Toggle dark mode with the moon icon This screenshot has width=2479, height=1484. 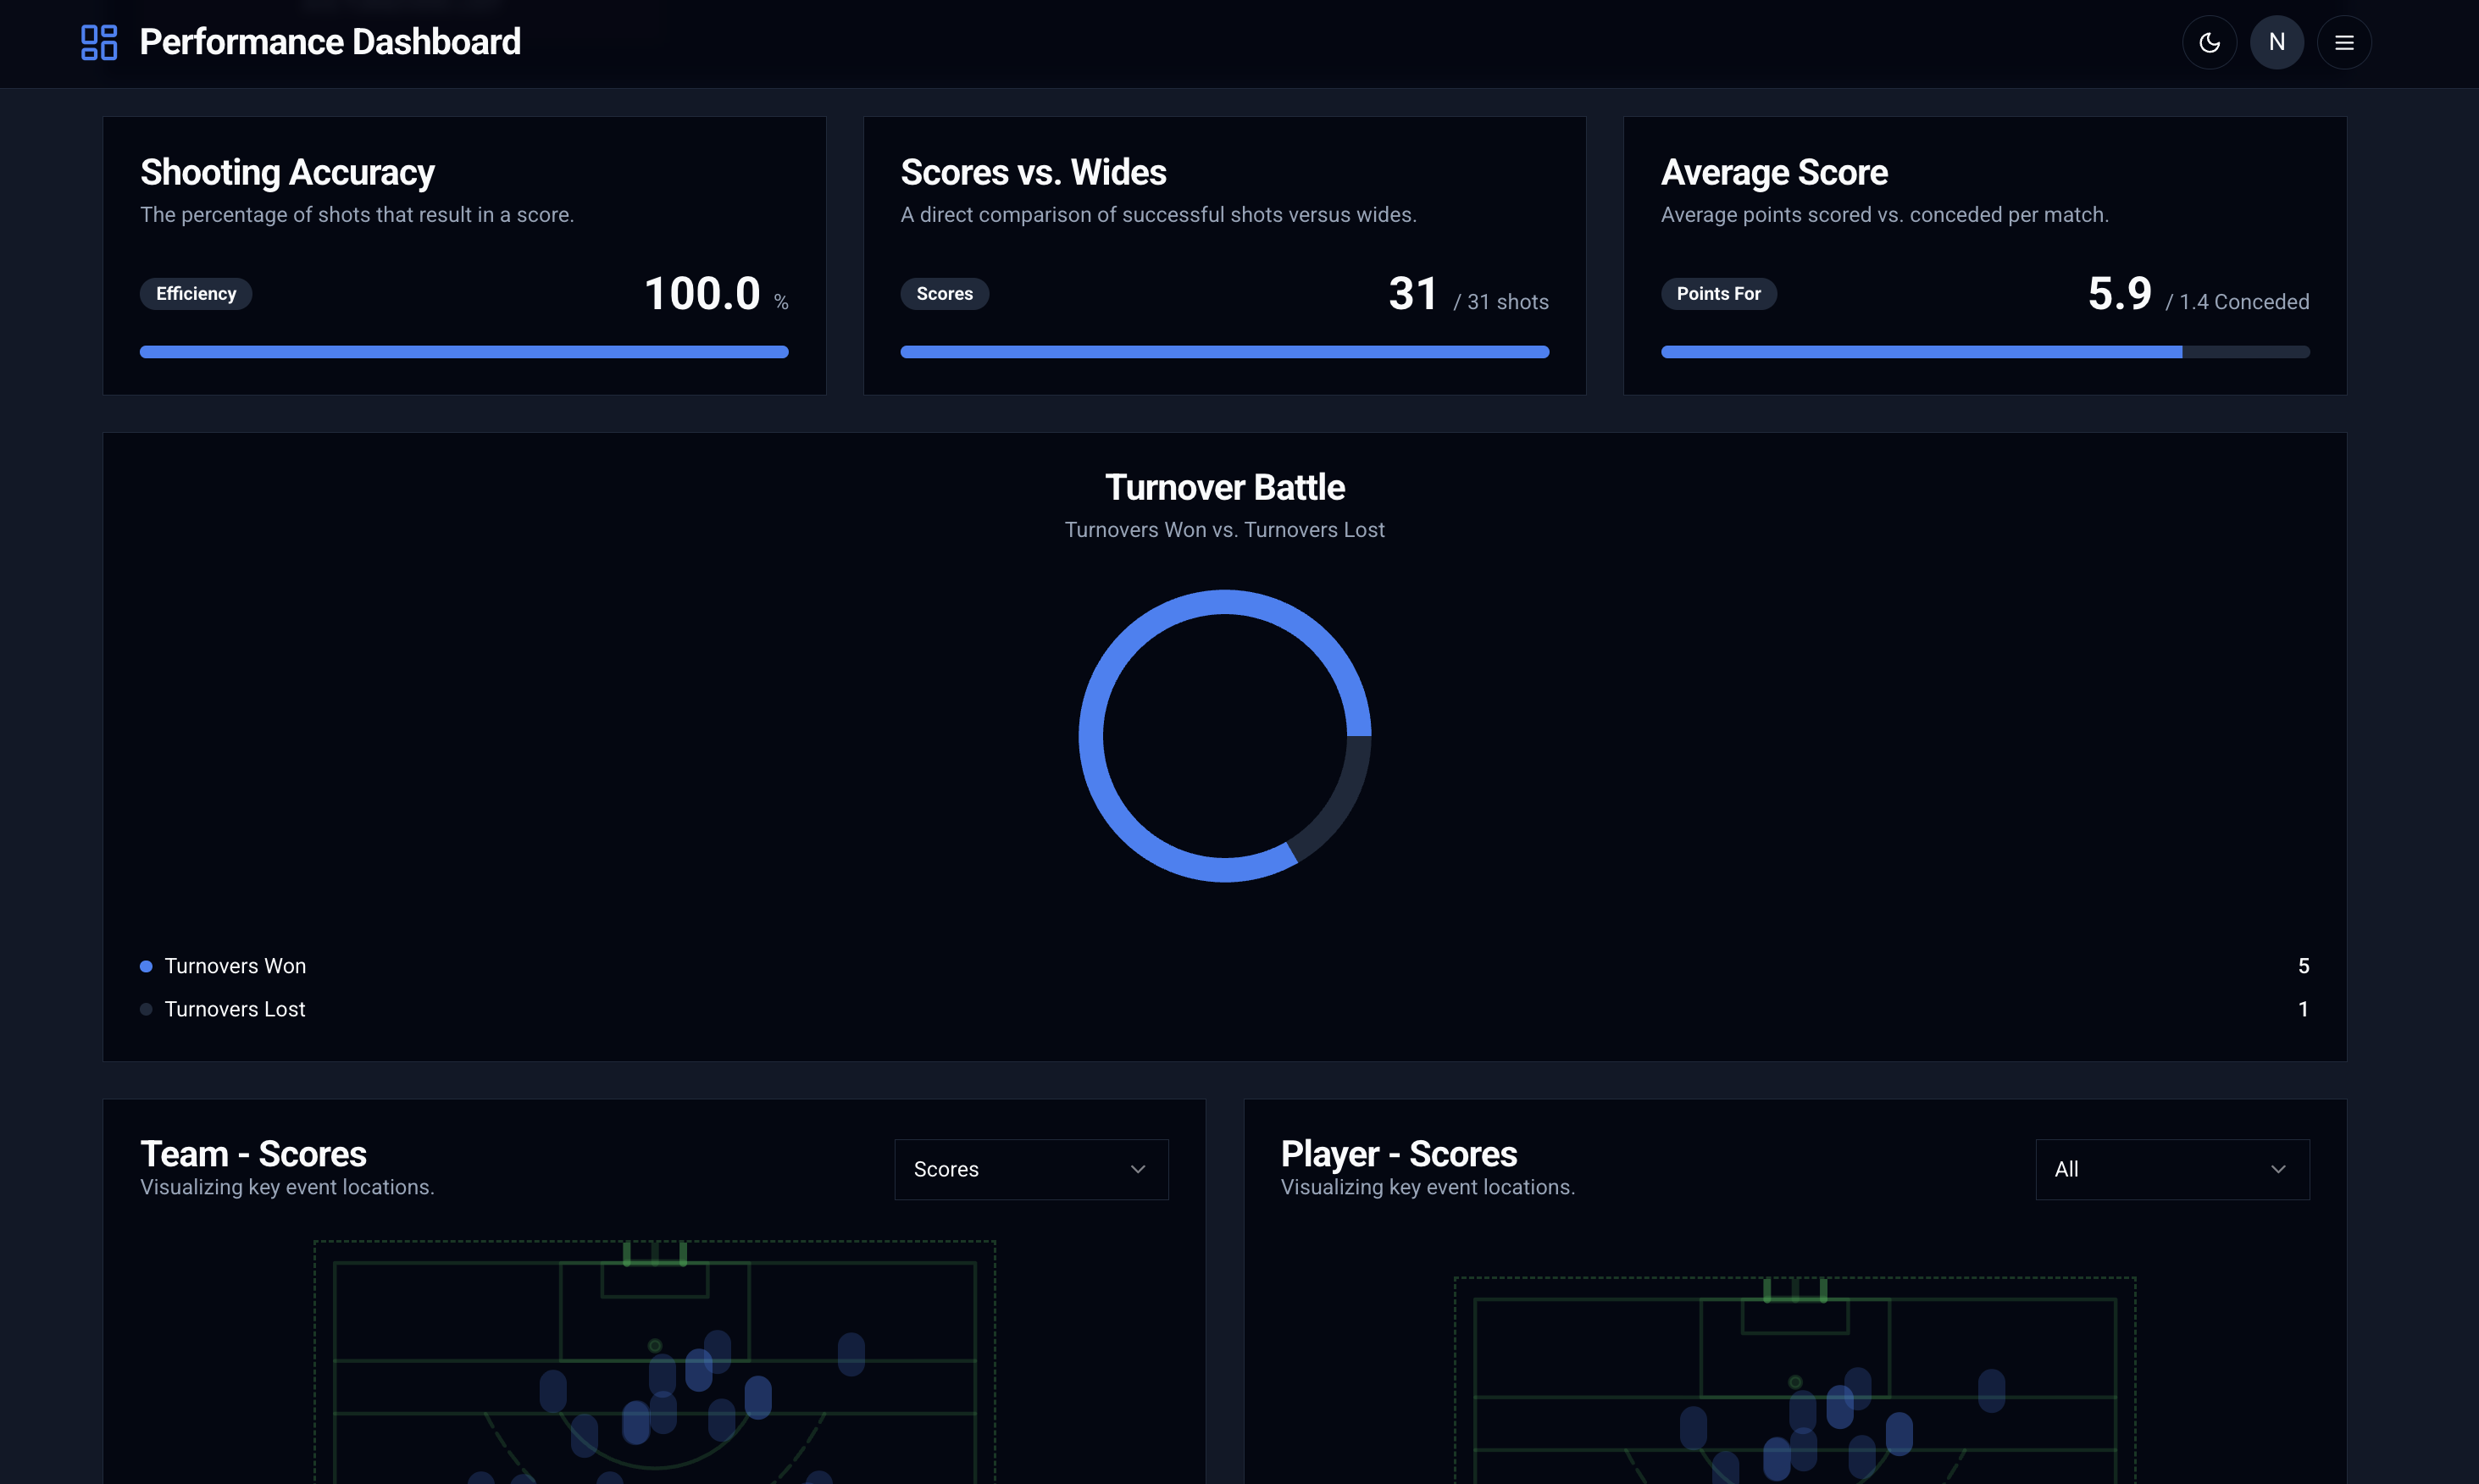pos(2209,42)
